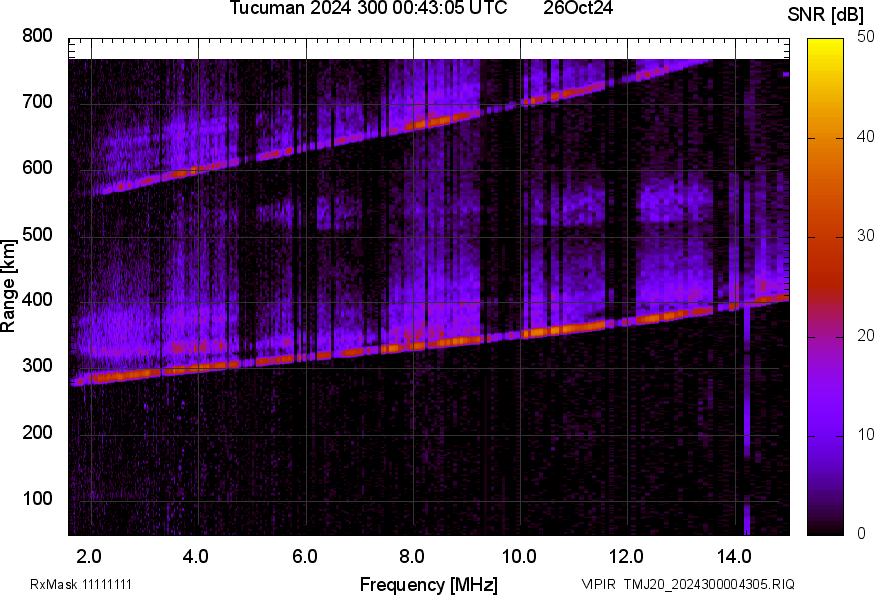Click the '14.0' frequency tick label
The width and height of the screenshot is (874, 595).
point(733,556)
